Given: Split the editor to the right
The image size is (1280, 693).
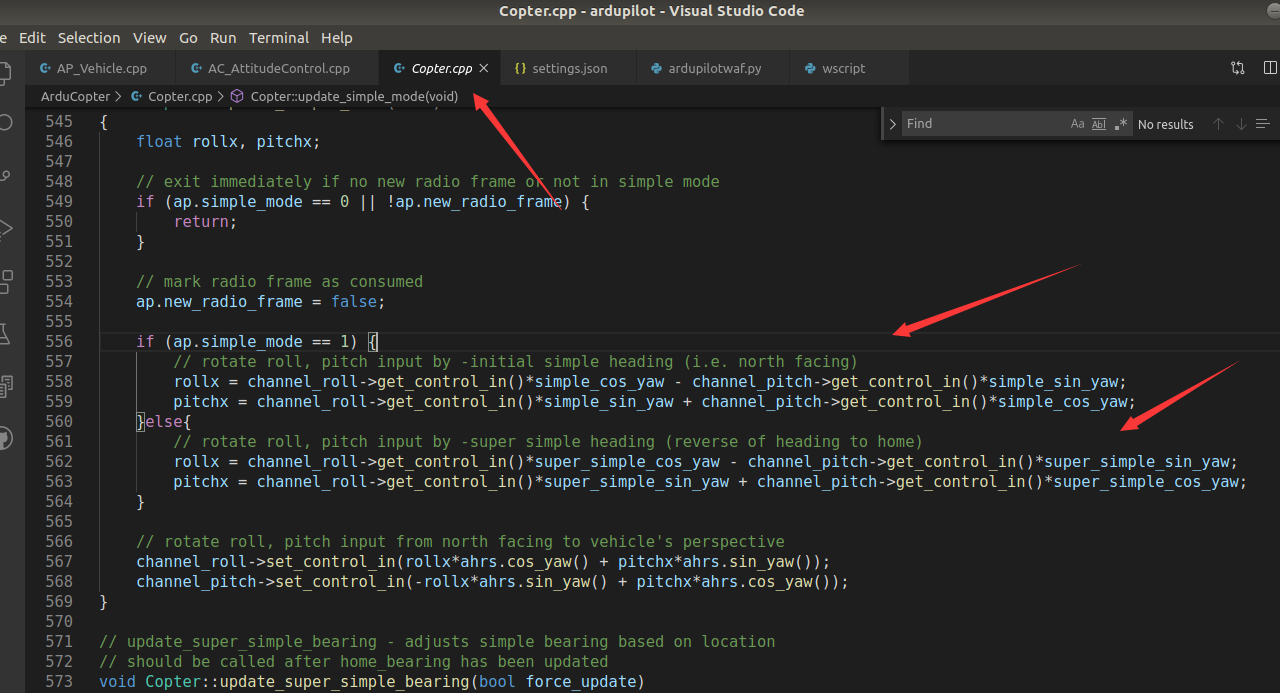Looking at the screenshot, I should [x=1271, y=68].
